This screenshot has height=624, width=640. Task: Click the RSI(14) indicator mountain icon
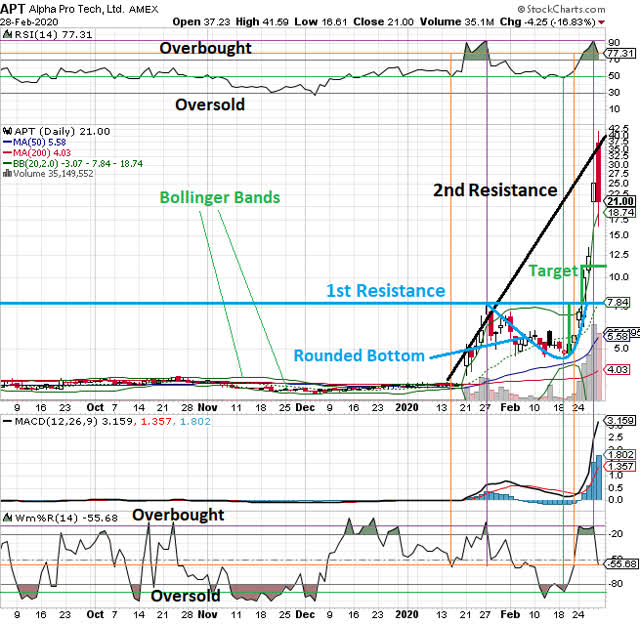point(7,35)
